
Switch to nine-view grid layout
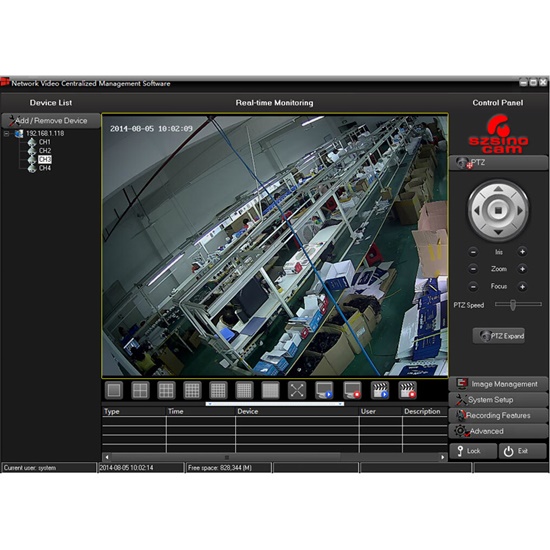(166, 390)
